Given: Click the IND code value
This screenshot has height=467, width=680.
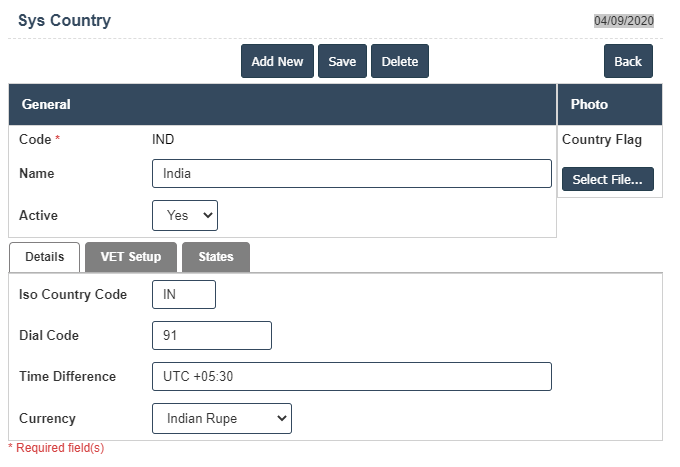Looking at the screenshot, I should pyautogui.click(x=163, y=139).
